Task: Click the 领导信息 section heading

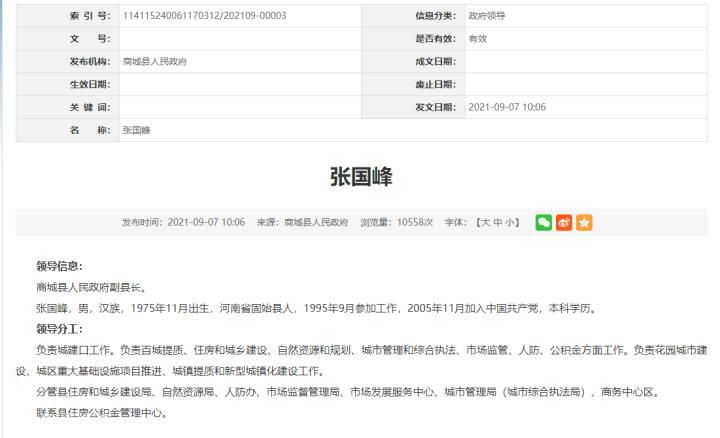Action: (x=60, y=266)
